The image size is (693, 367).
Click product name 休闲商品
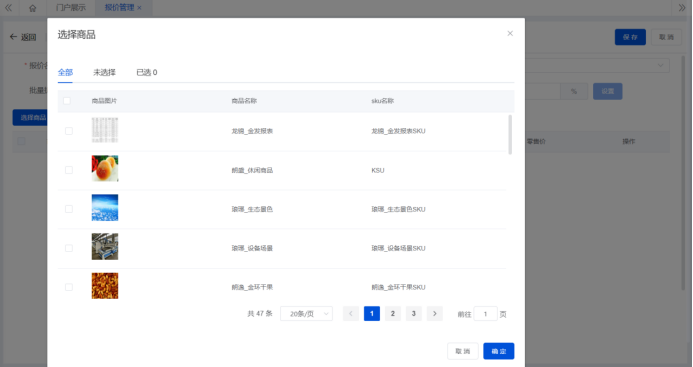252,170
